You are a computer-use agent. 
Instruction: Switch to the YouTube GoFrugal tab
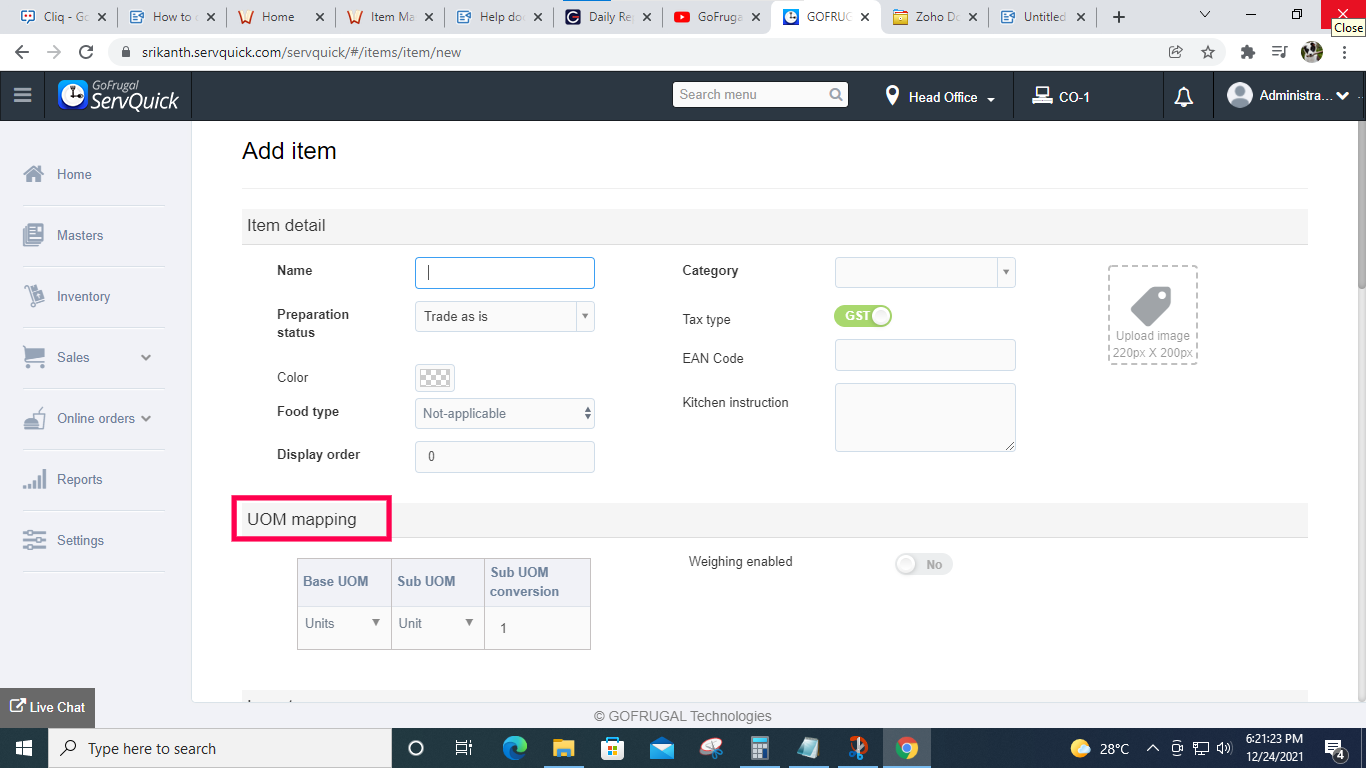click(x=716, y=17)
